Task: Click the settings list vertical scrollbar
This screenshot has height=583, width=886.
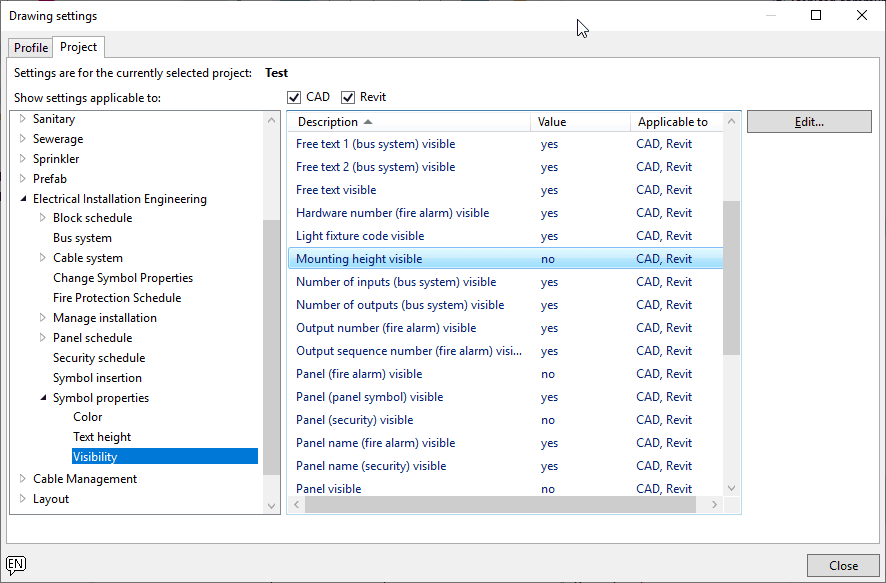Action: click(731, 277)
